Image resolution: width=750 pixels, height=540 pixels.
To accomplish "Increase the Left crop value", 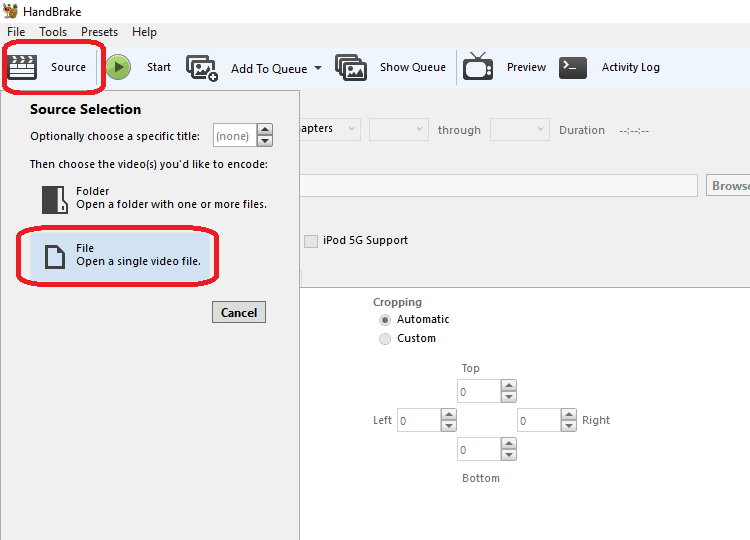I will click(448, 414).
